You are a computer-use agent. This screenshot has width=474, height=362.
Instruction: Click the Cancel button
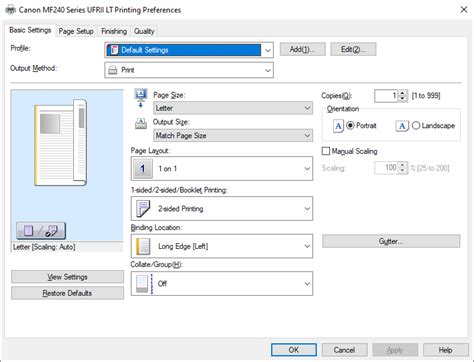click(x=344, y=350)
